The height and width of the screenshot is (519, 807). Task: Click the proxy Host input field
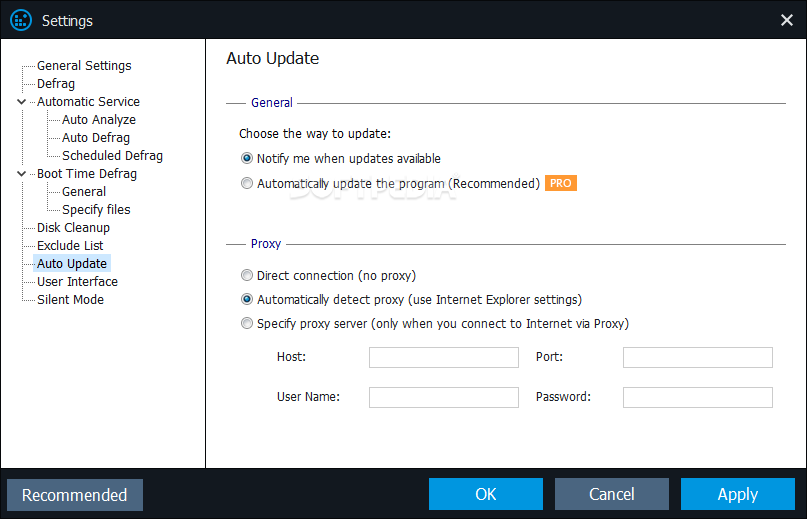coord(444,357)
